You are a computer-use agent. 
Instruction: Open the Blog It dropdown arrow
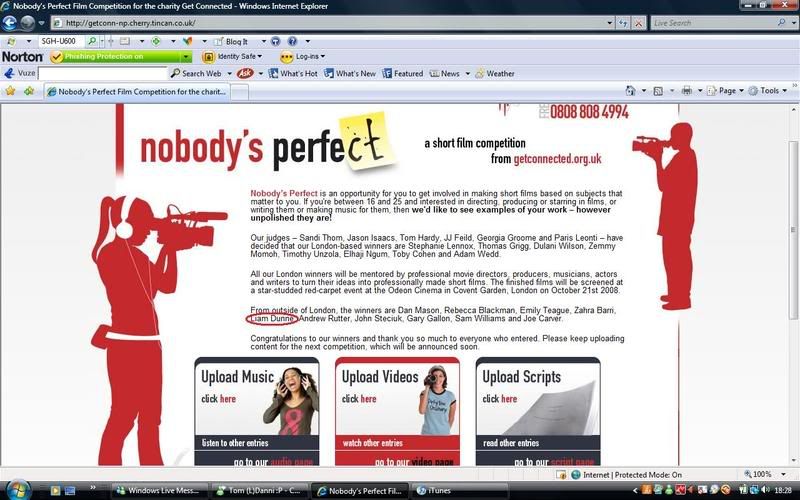[x=264, y=41]
